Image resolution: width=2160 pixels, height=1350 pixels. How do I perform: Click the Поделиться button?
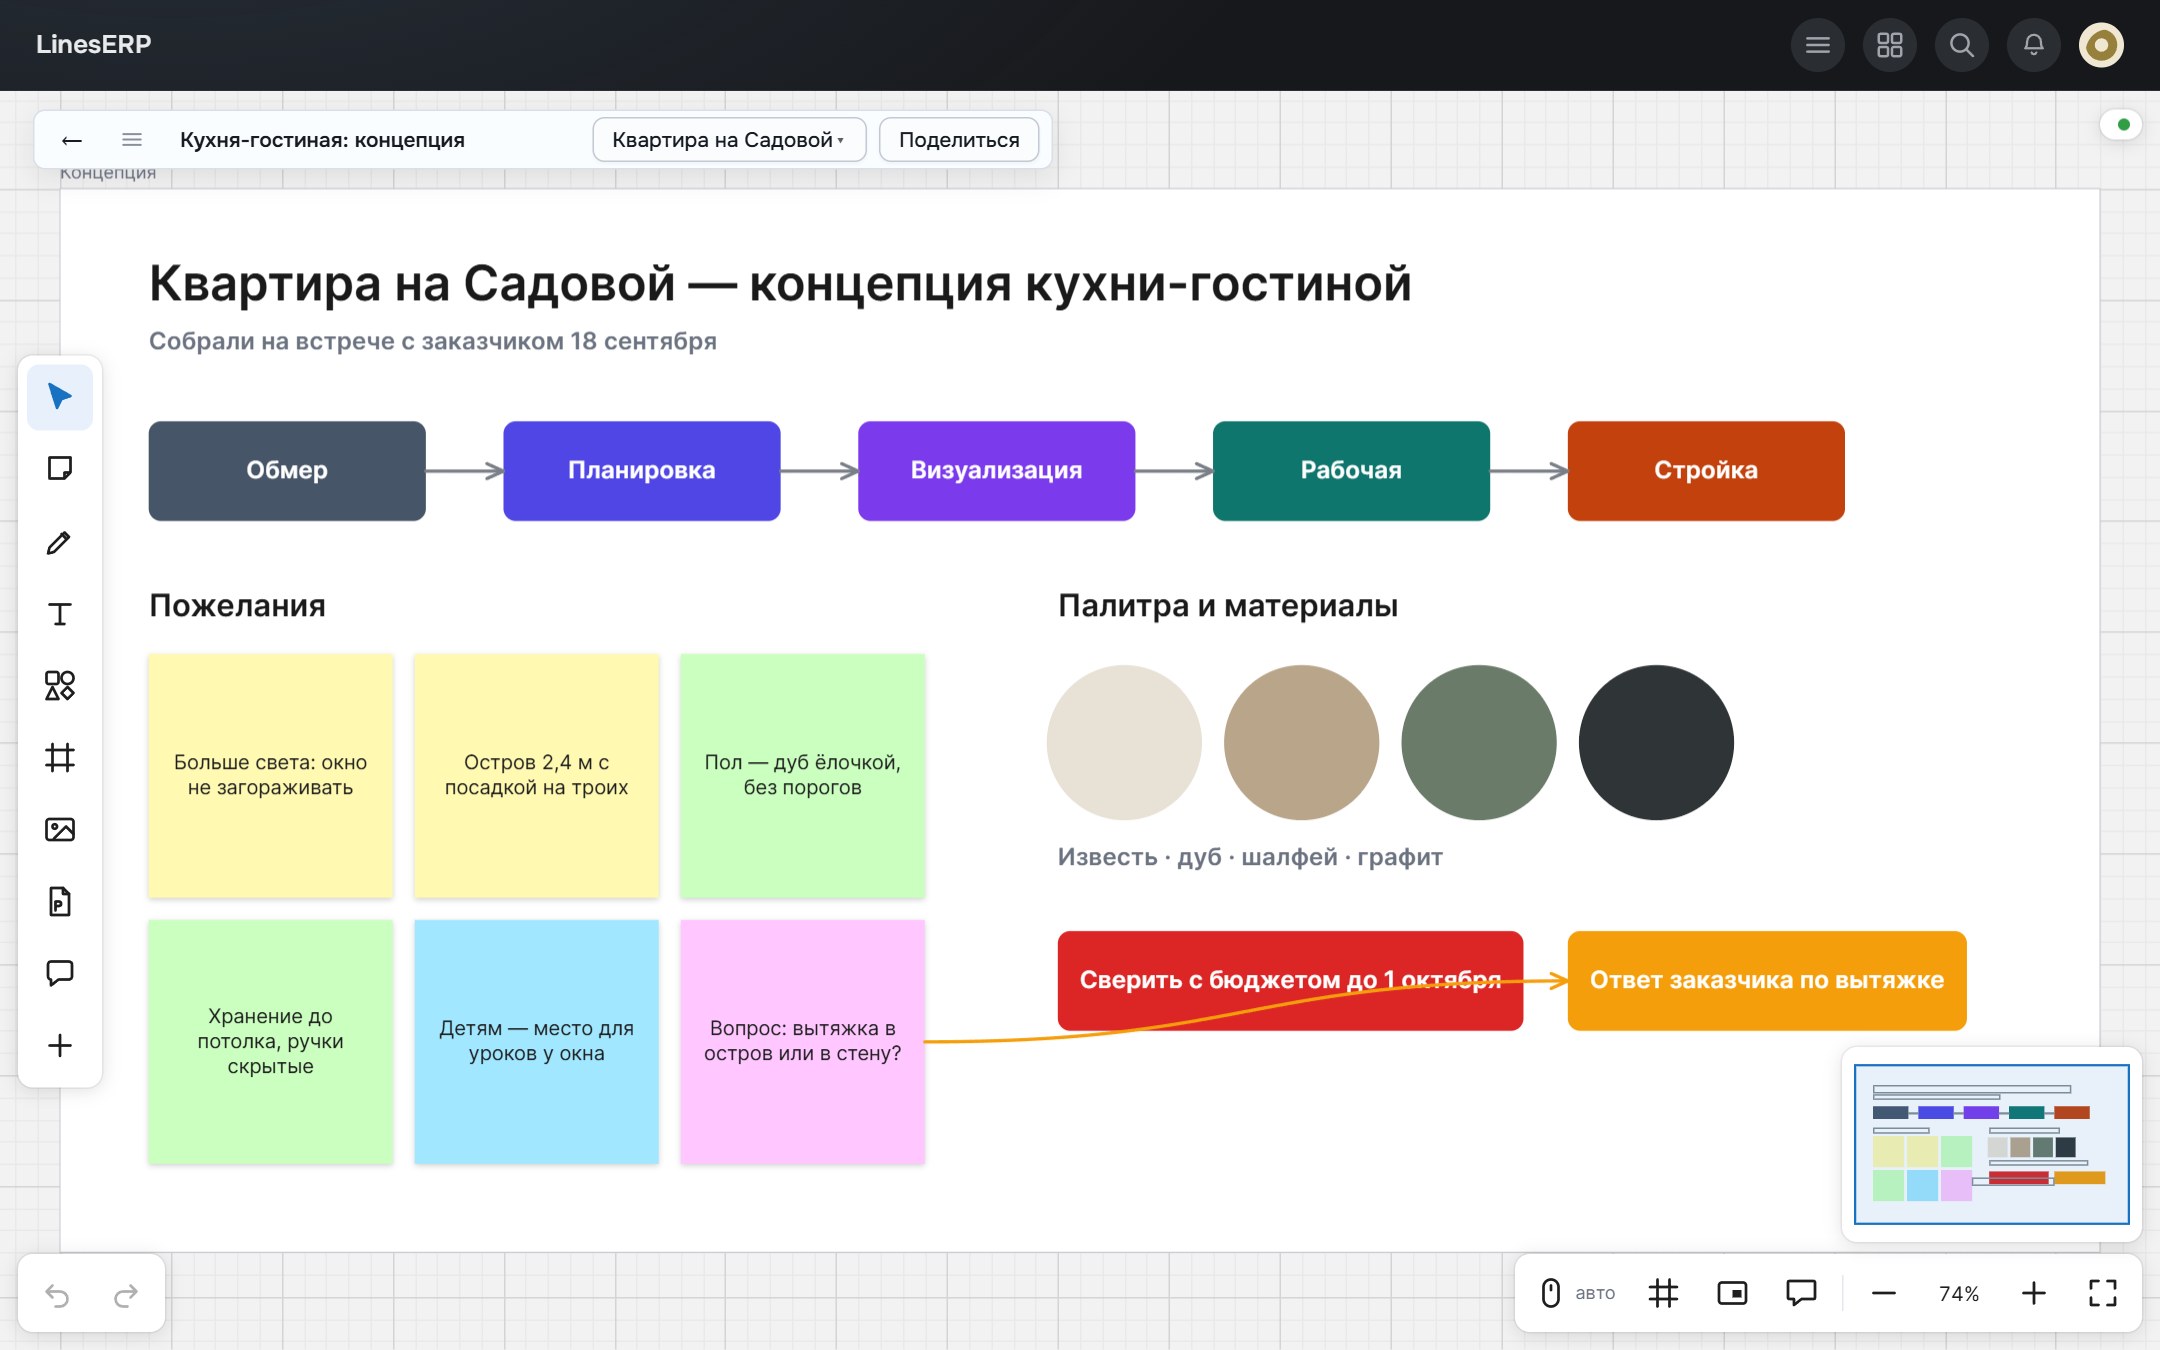click(959, 140)
